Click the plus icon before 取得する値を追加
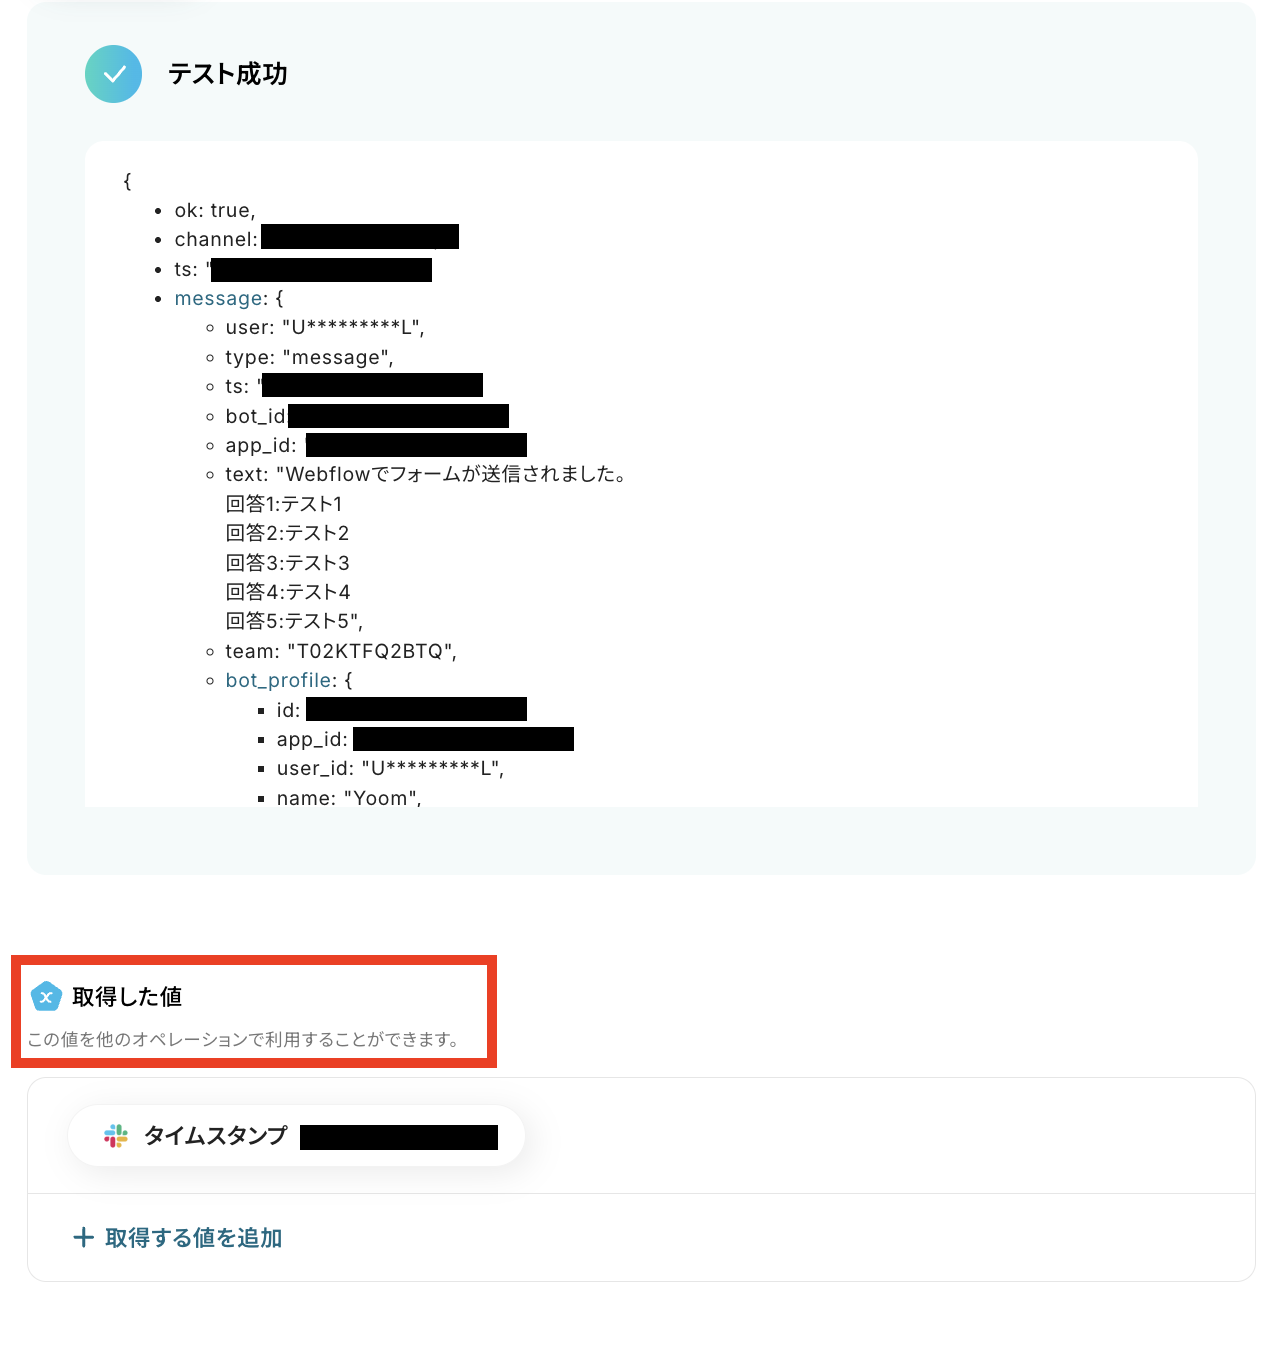 [x=84, y=1238]
